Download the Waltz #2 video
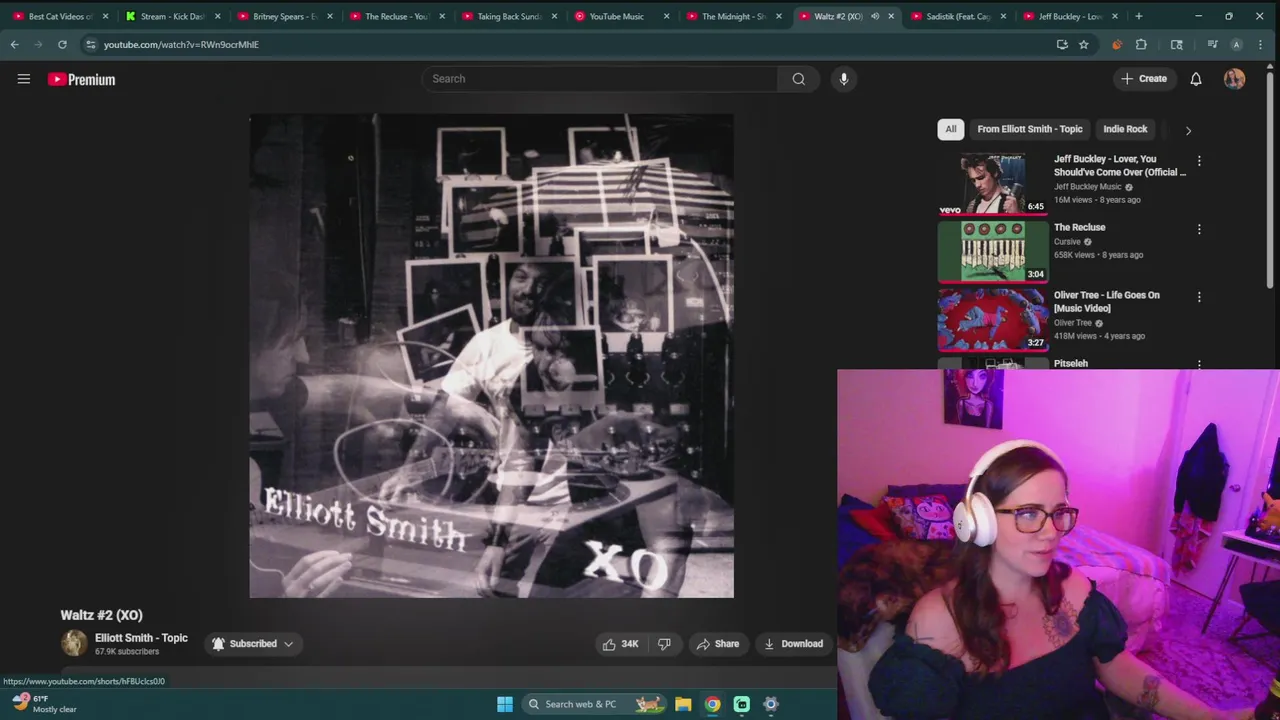This screenshot has width=1280, height=720. coord(793,644)
